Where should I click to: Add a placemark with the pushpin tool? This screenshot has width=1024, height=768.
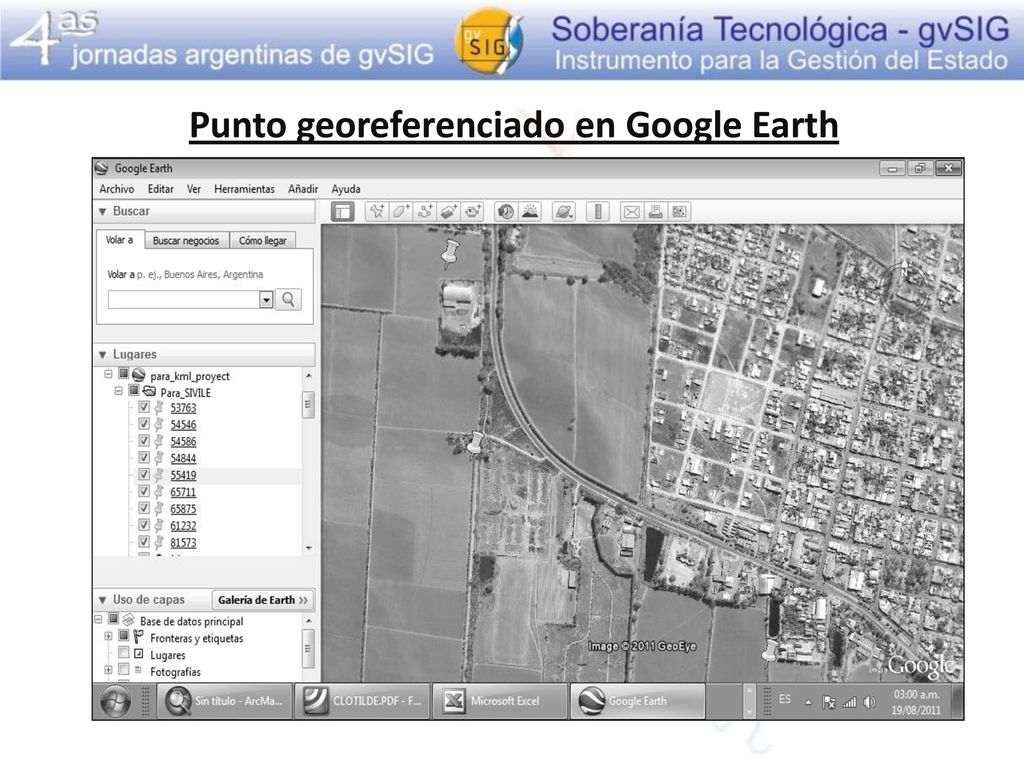pyautogui.click(x=377, y=212)
